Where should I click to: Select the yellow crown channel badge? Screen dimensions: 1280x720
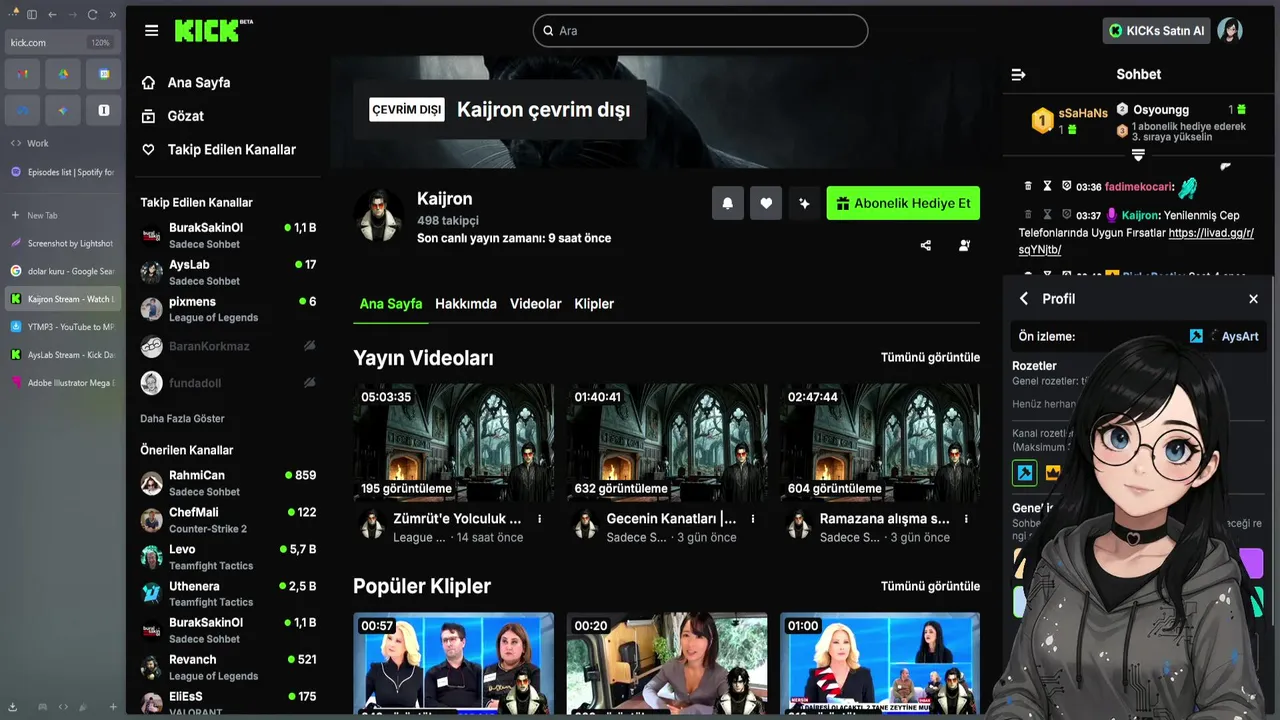point(1052,473)
